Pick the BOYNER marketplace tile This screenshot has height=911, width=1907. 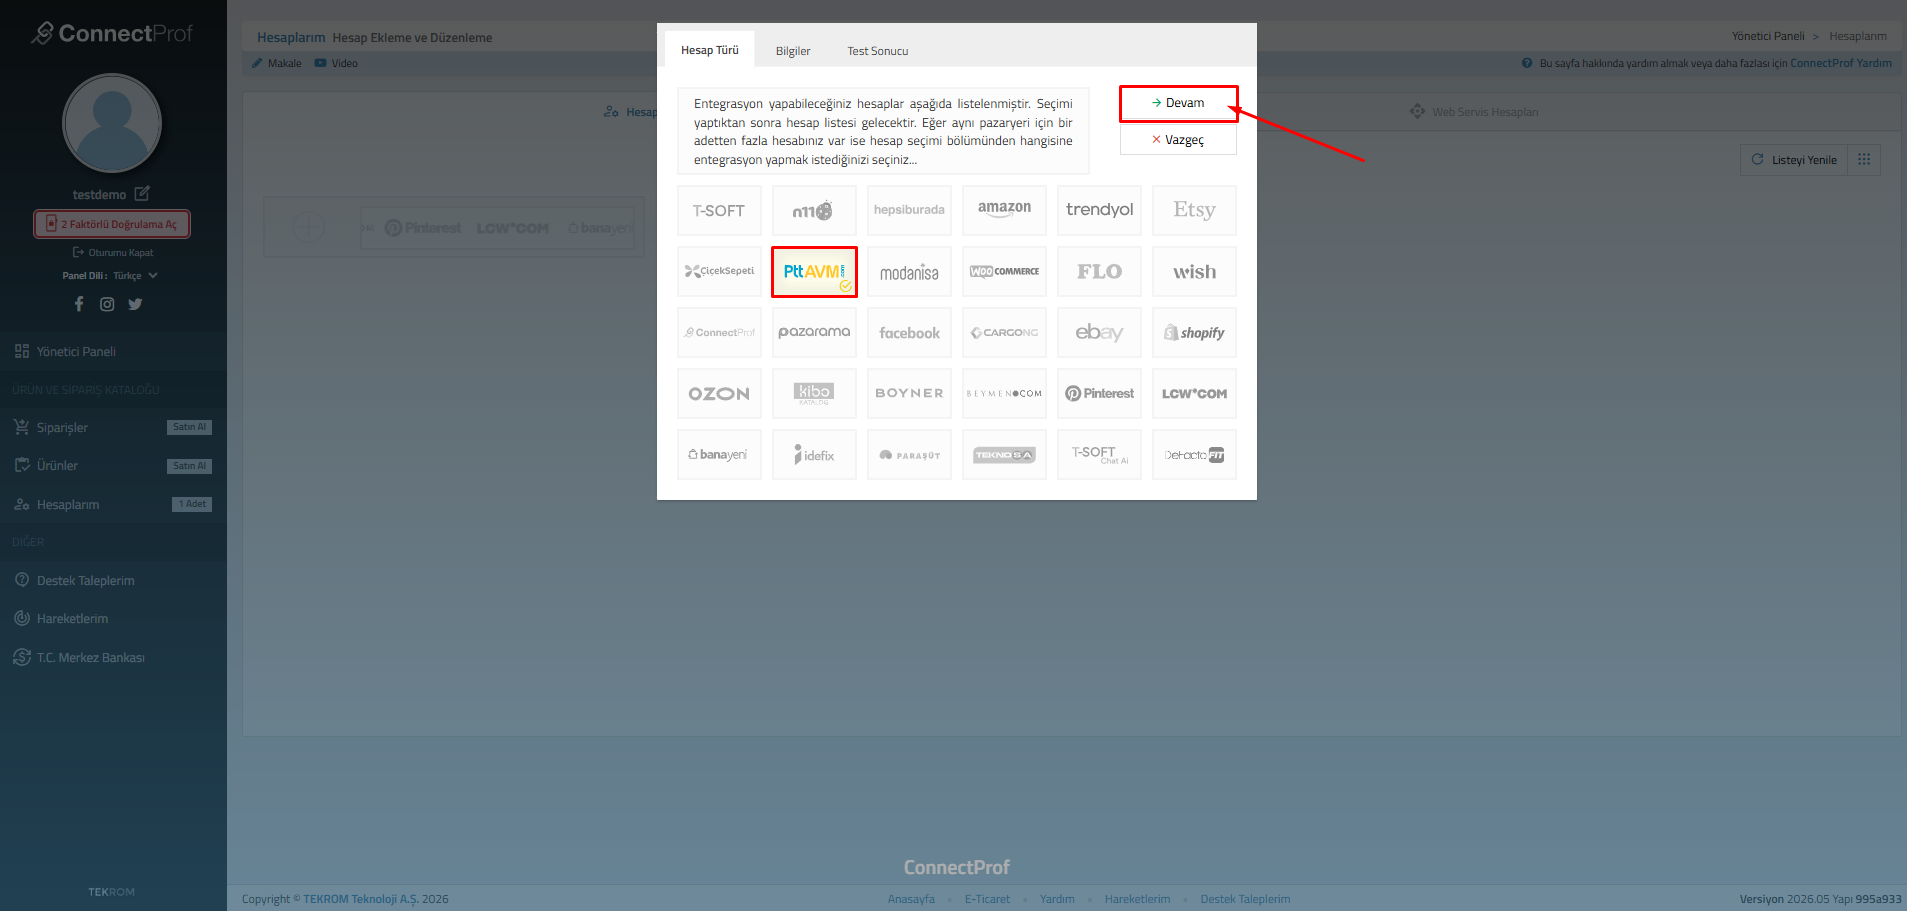point(909,394)
